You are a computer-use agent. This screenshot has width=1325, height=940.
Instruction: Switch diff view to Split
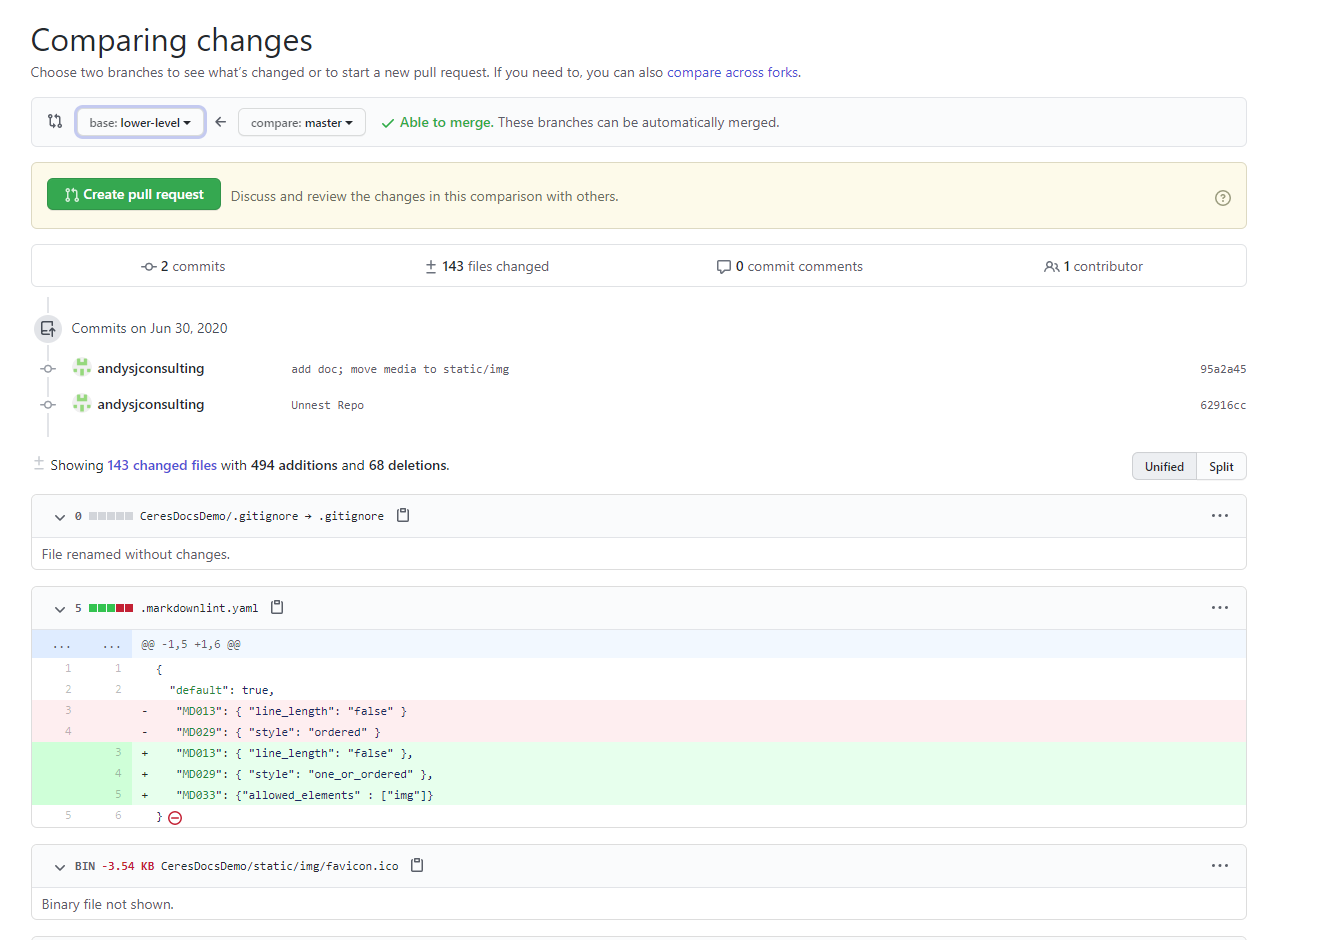coord(1221,465)
